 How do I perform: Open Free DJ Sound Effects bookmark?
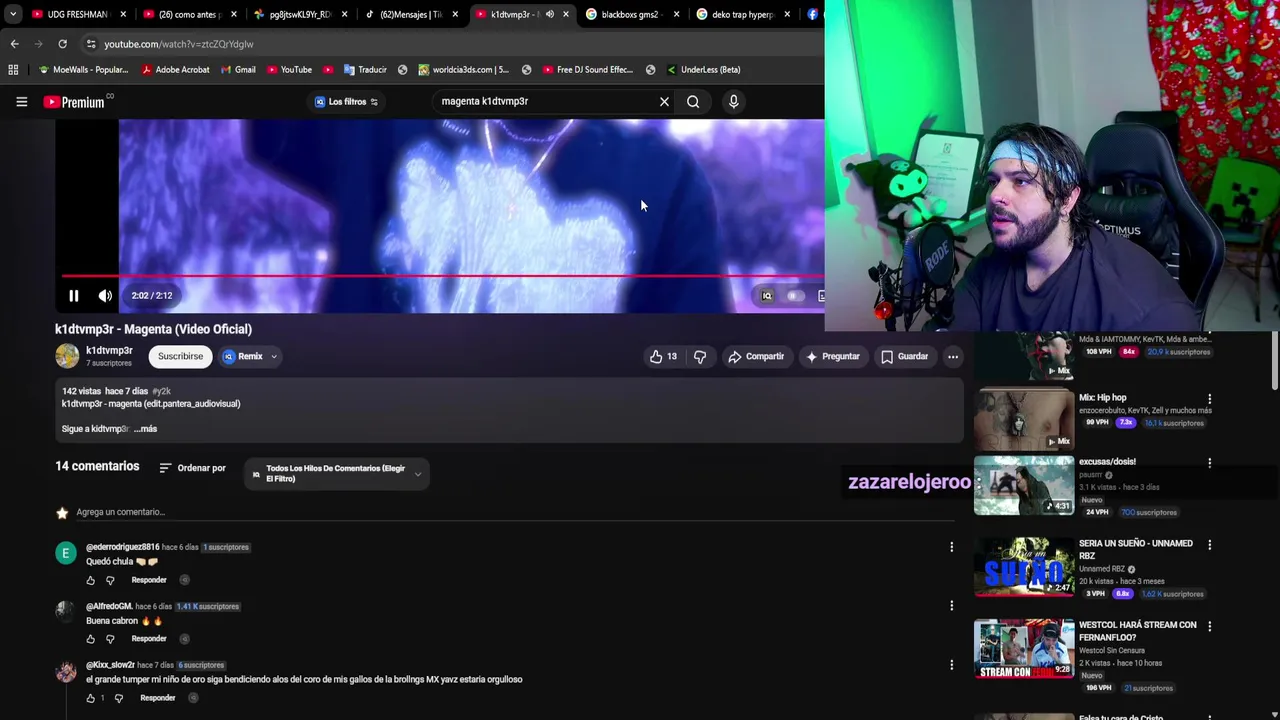tap(588, 70)
